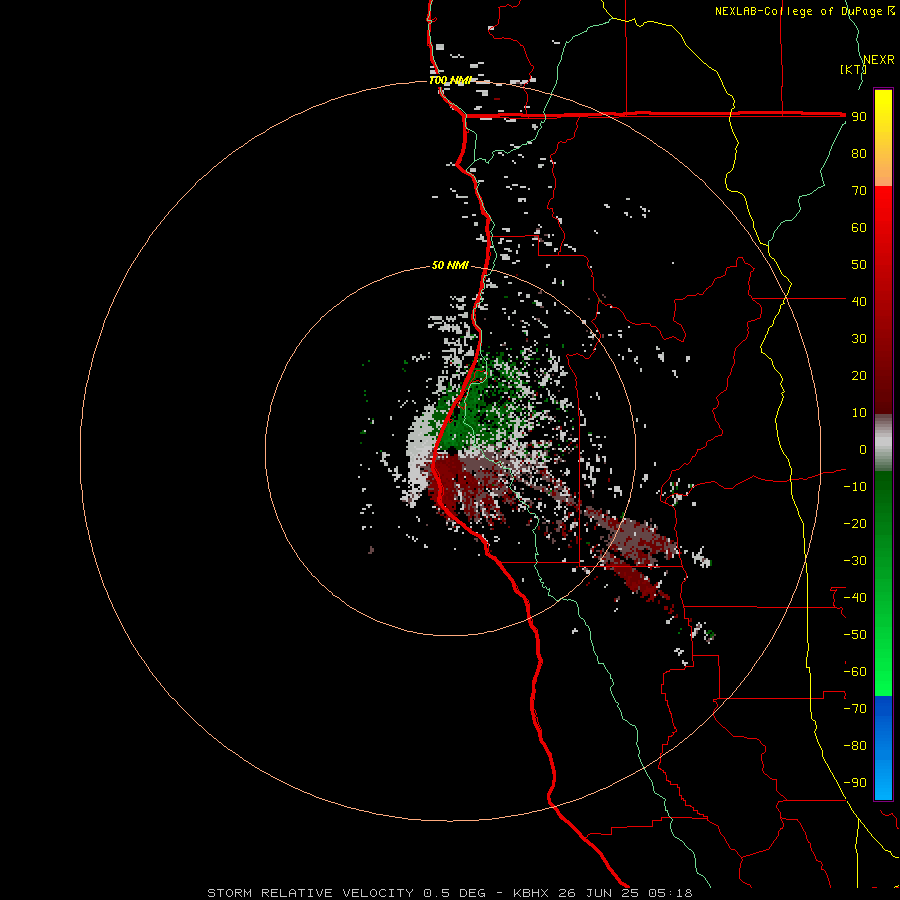Click the black radar site dot at center
The width and height of the screenshot is (900, 900).
tap(452, 451)
